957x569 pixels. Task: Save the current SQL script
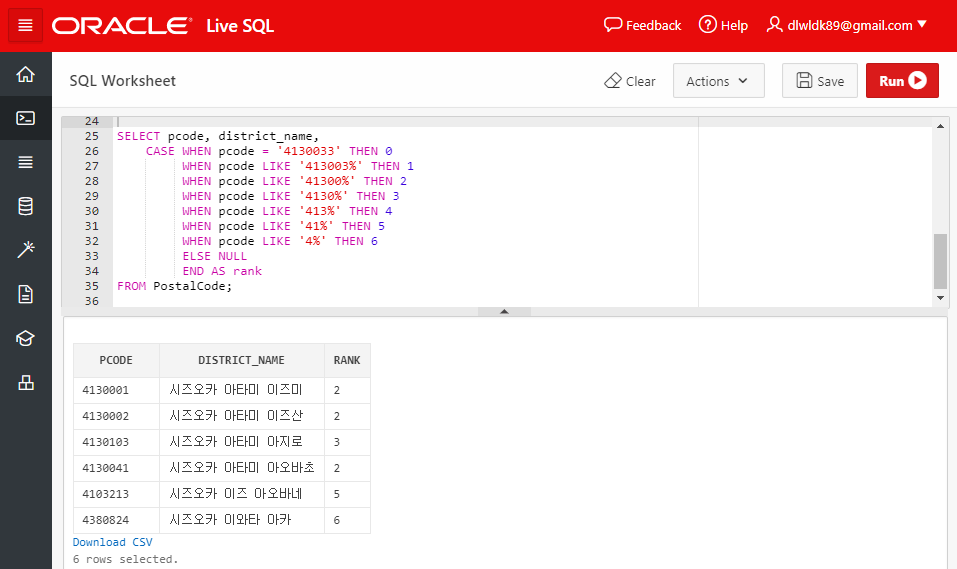[x=820, y=81]
